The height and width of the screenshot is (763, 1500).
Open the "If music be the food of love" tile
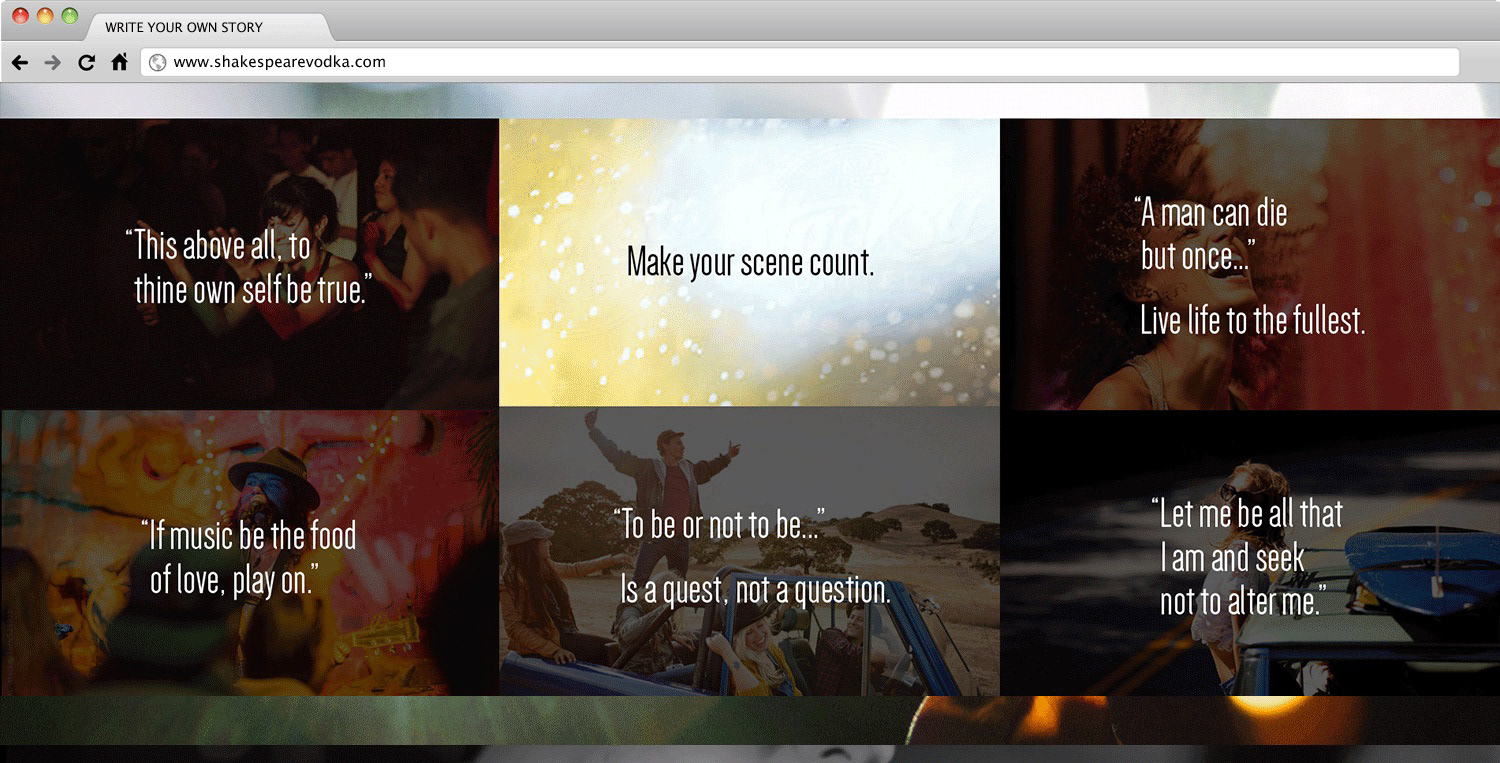[x=250, y=557]
